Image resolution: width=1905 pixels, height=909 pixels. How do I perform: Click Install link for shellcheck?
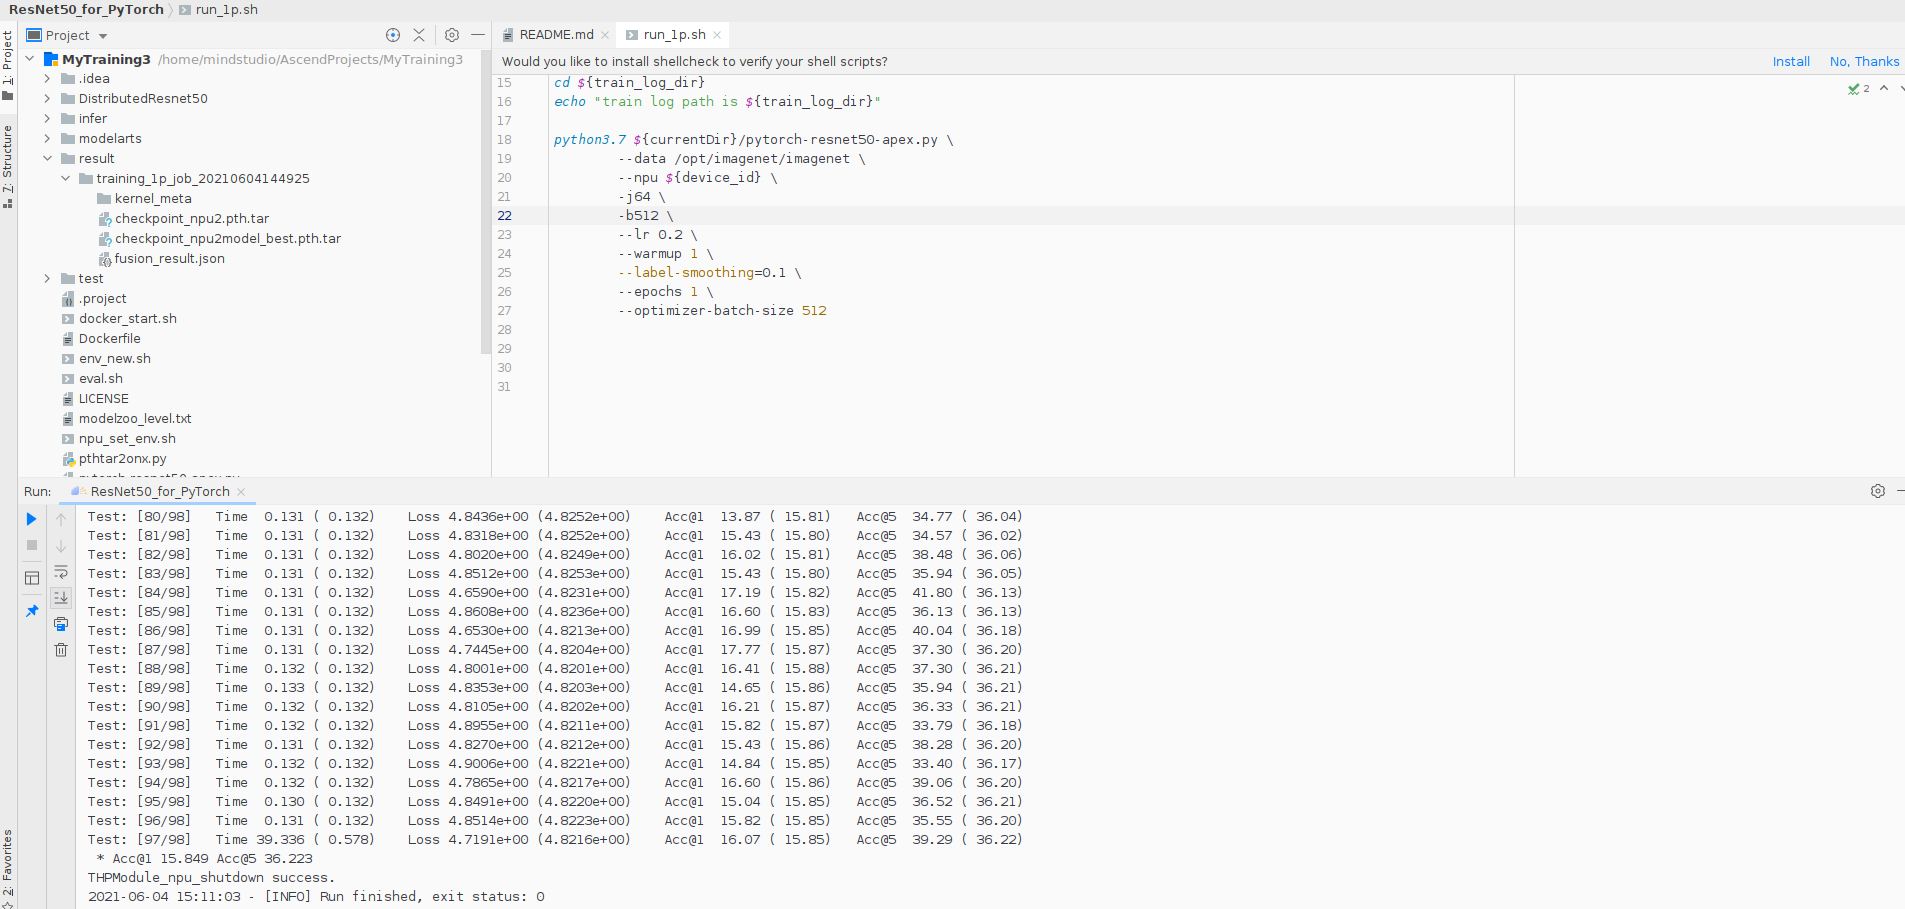coord(1791,62)
